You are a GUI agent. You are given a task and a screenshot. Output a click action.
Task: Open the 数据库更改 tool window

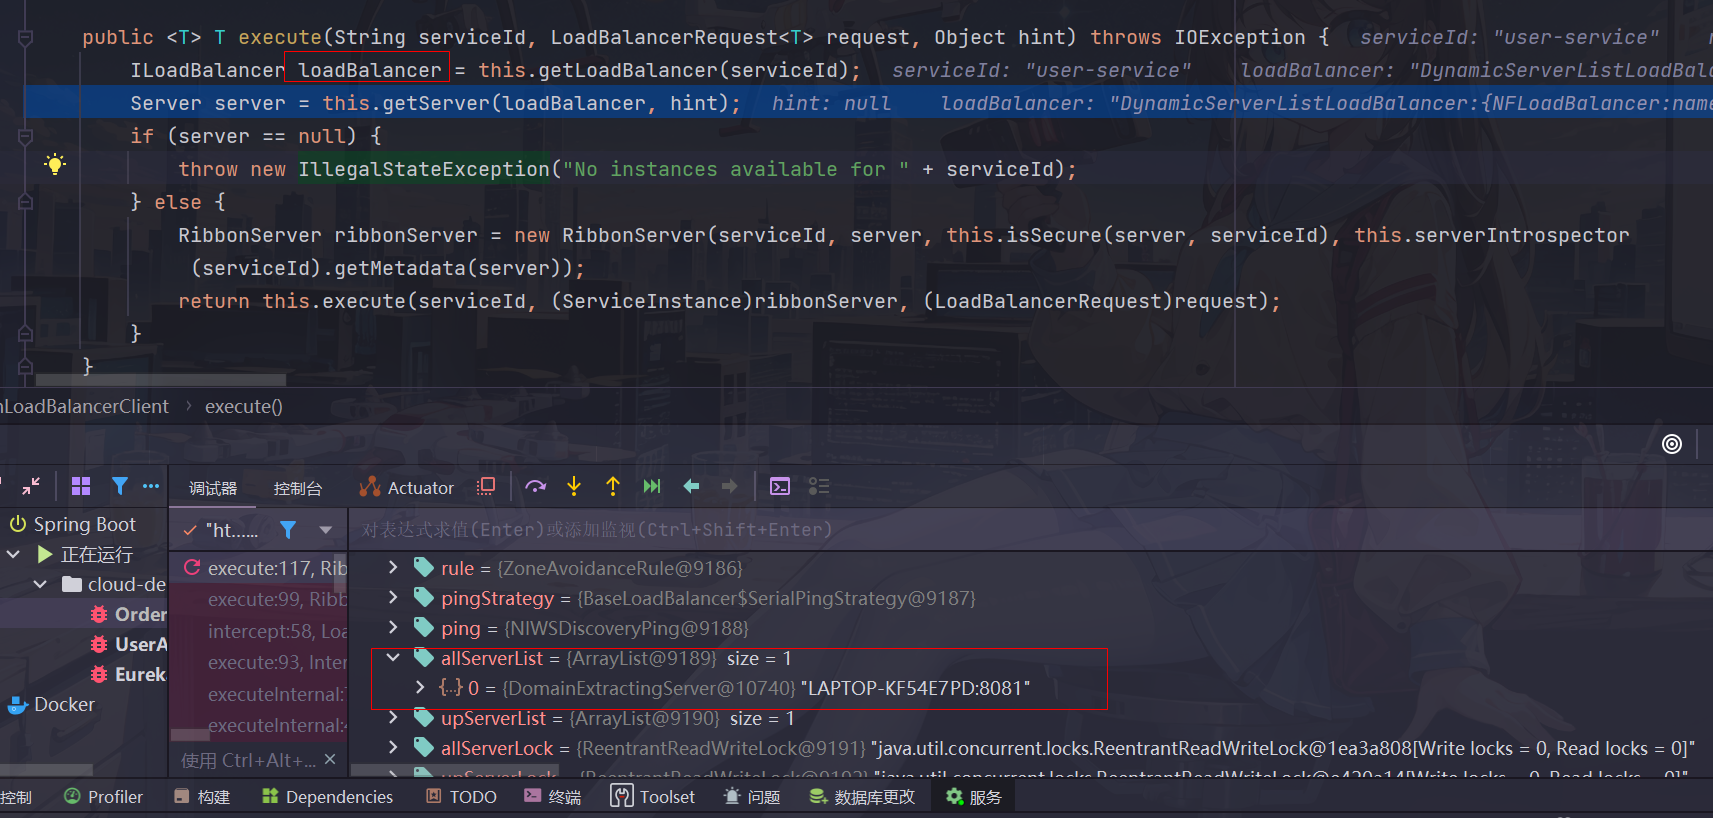point(863,797)
